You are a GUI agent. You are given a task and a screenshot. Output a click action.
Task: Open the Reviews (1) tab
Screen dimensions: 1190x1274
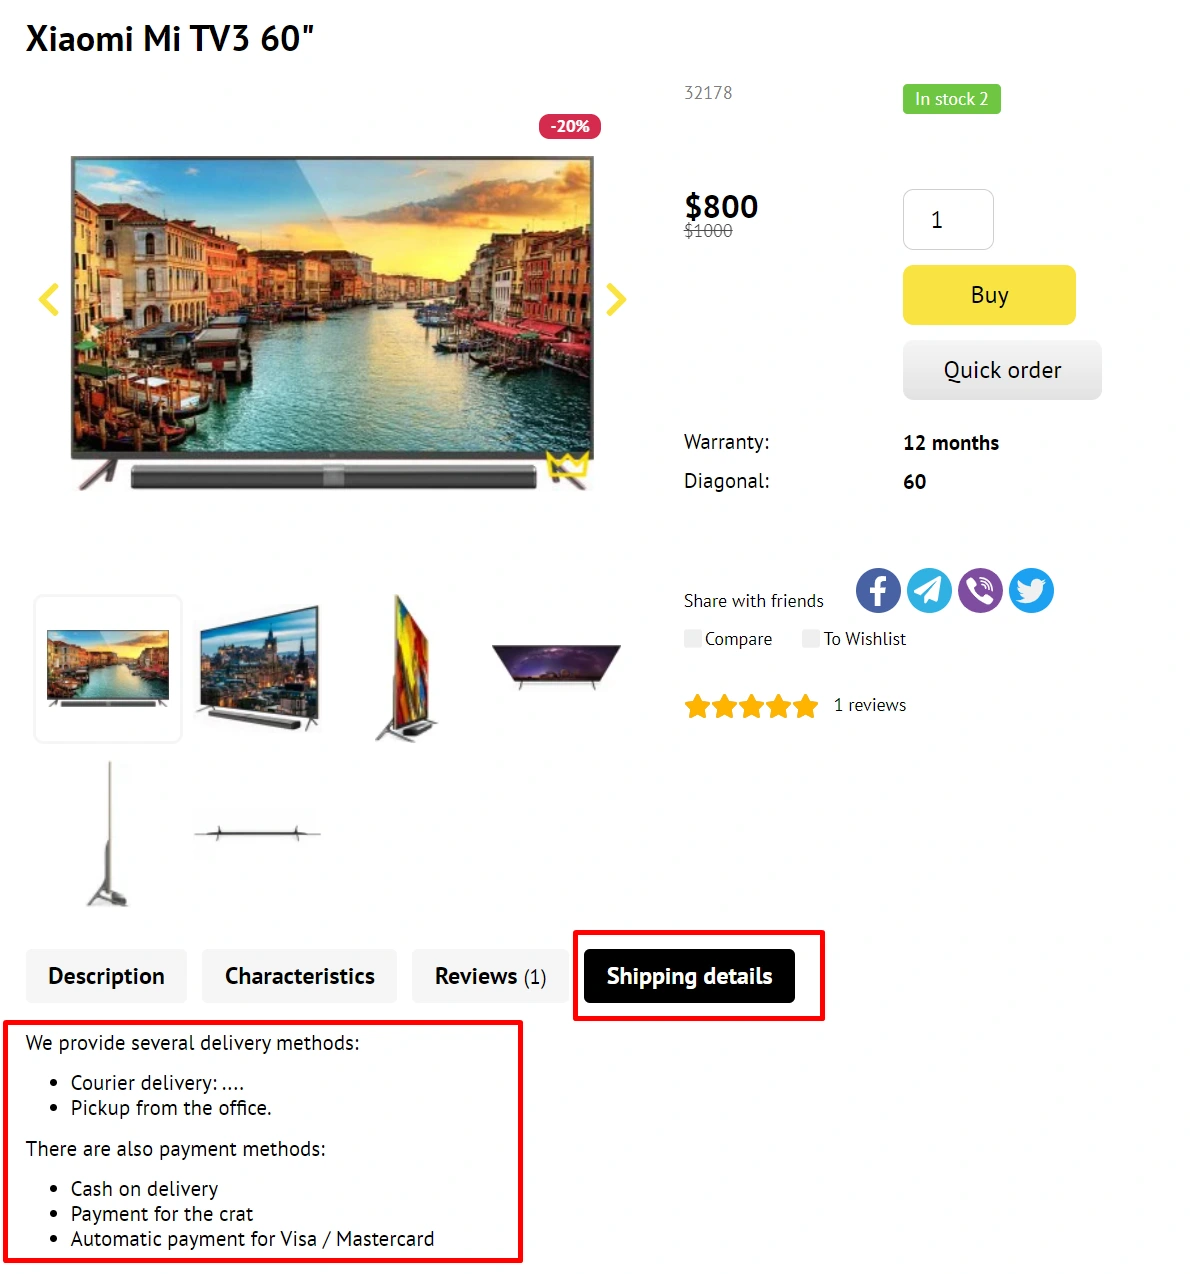click(x=490, y=976)
